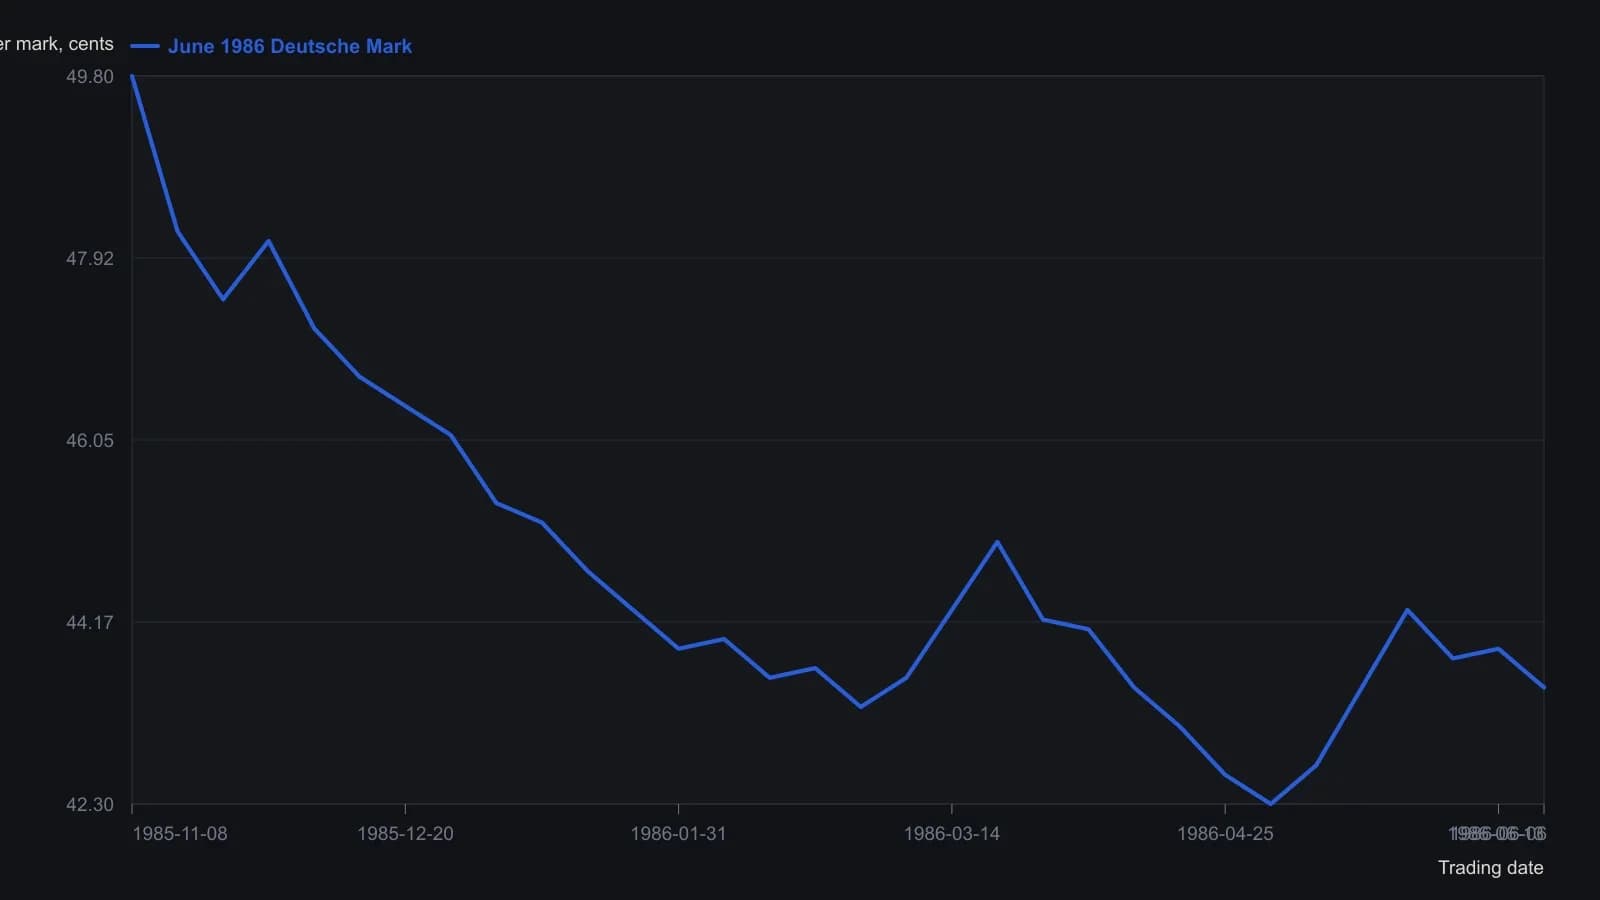The image size is (1600, 900).
Task: Select the 47.92 y-axis tick label
Action: click(90, 259)
